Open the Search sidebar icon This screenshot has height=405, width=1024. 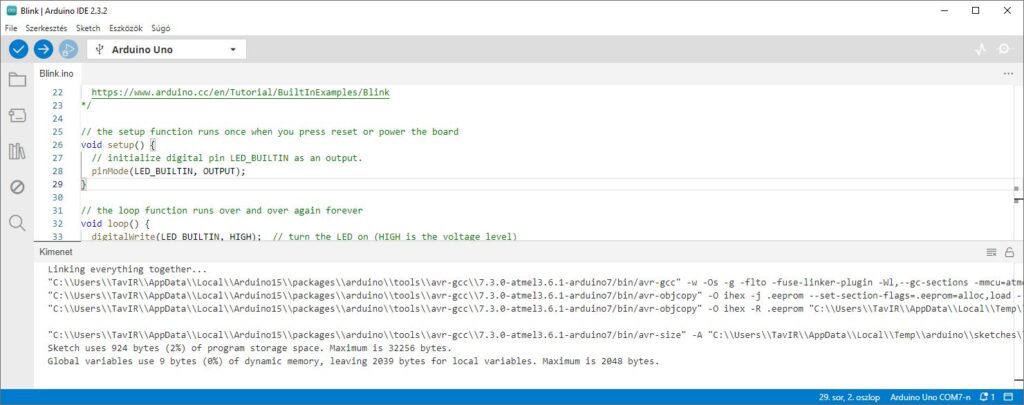[x=17, y=223]
